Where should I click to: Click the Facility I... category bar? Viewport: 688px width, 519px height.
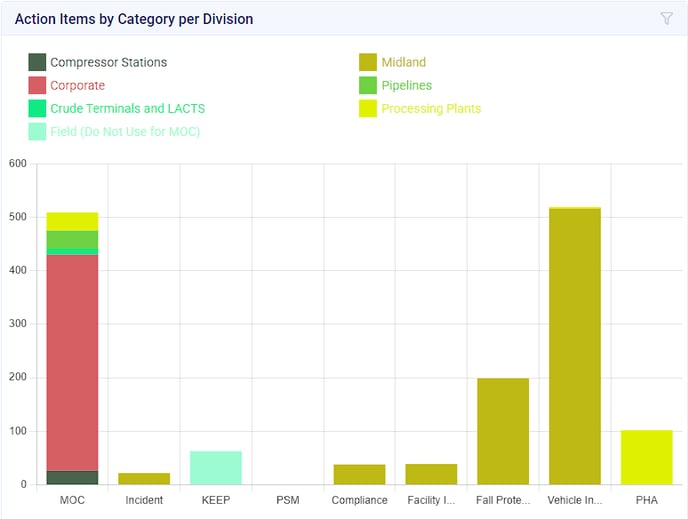pos(431,475)
